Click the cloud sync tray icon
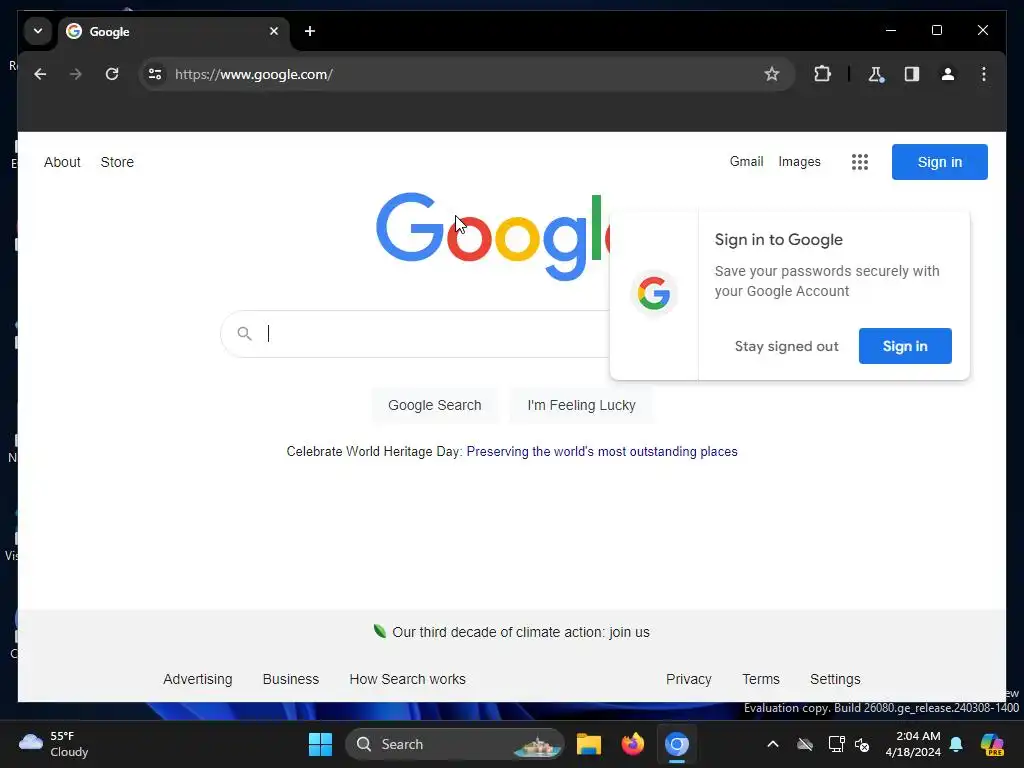Image resolution: width=1024 pixels, height=768 pixels. 805,744
